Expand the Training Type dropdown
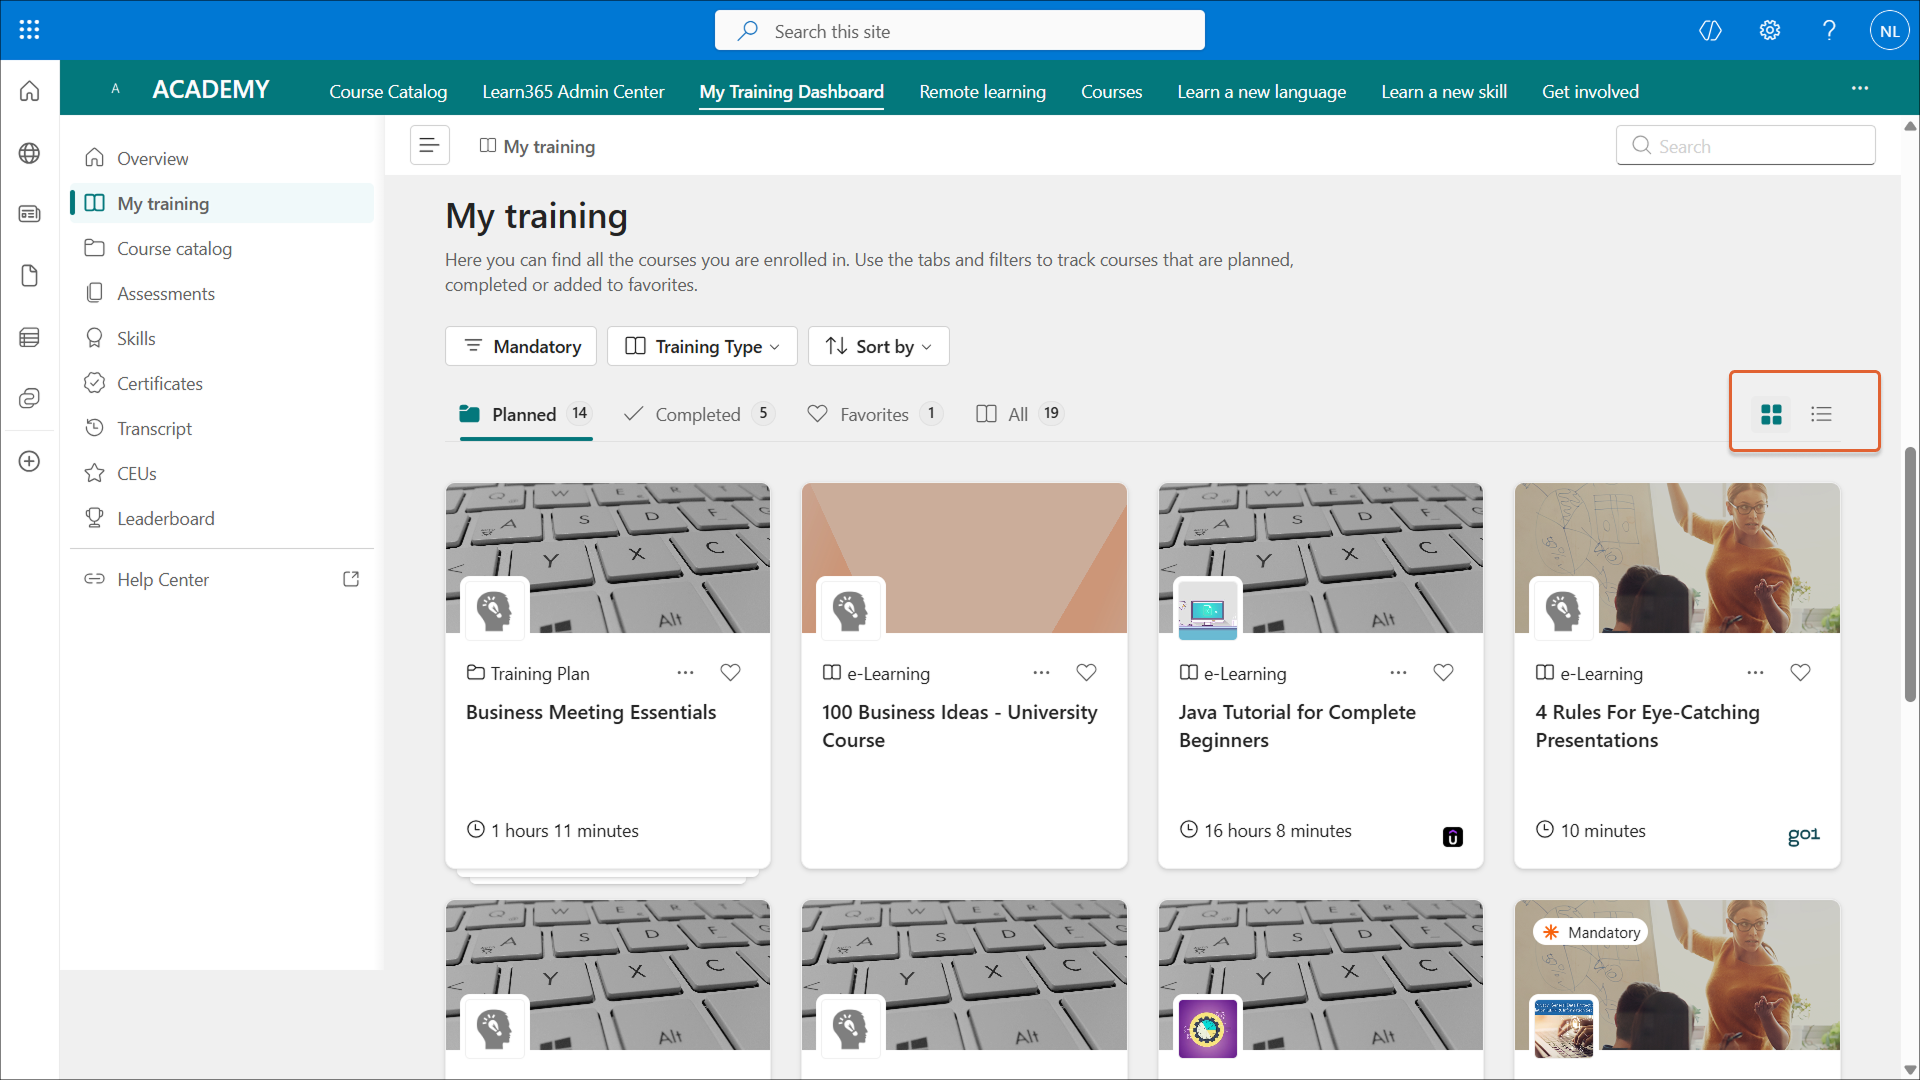Image resolution: width=1920 pixels, height=1080 pixels. 702,346
